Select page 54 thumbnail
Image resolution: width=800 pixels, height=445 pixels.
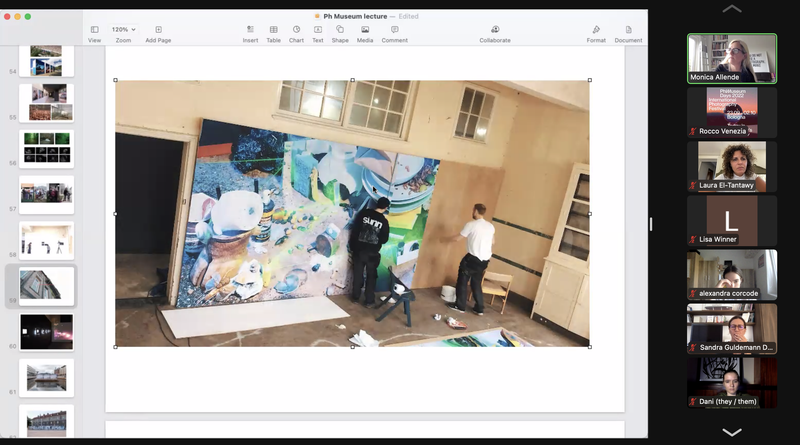point(46,61)
